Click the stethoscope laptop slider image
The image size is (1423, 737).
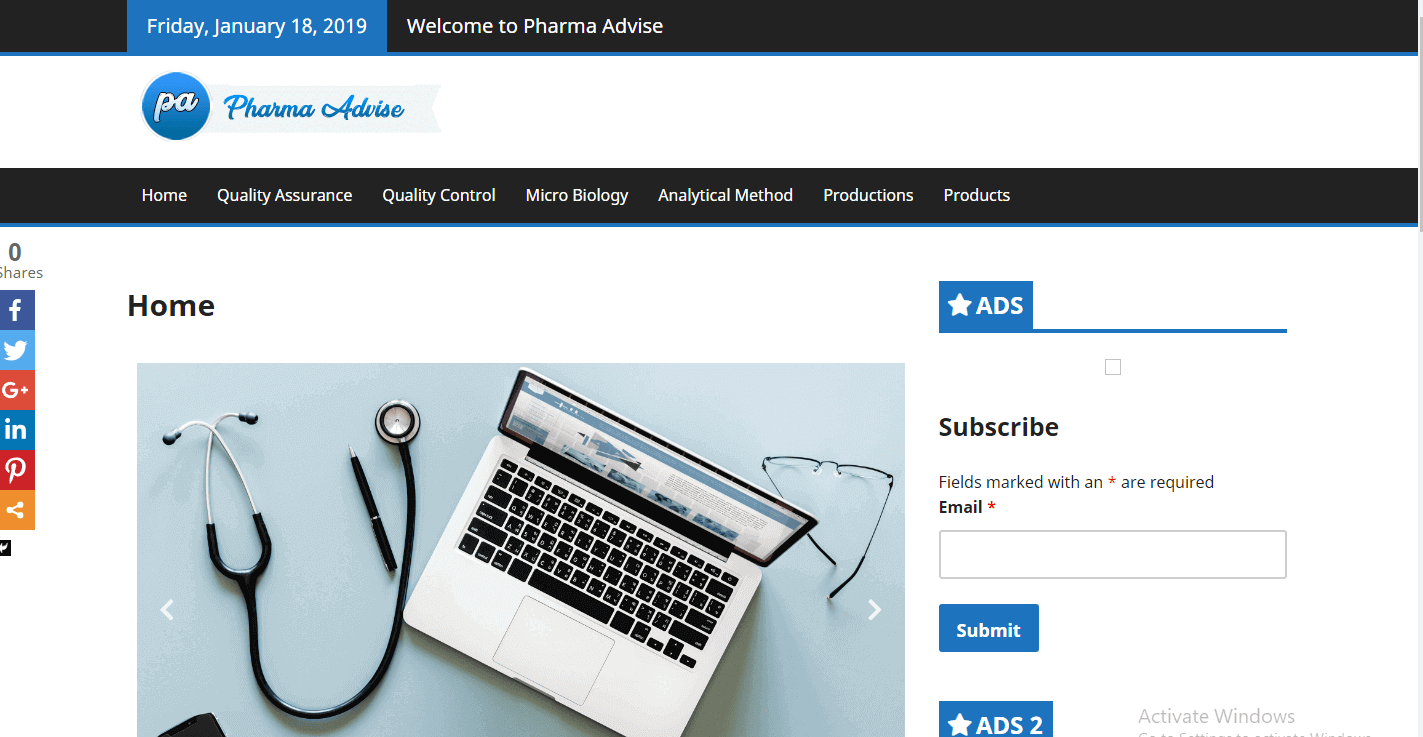pos(520,550)
